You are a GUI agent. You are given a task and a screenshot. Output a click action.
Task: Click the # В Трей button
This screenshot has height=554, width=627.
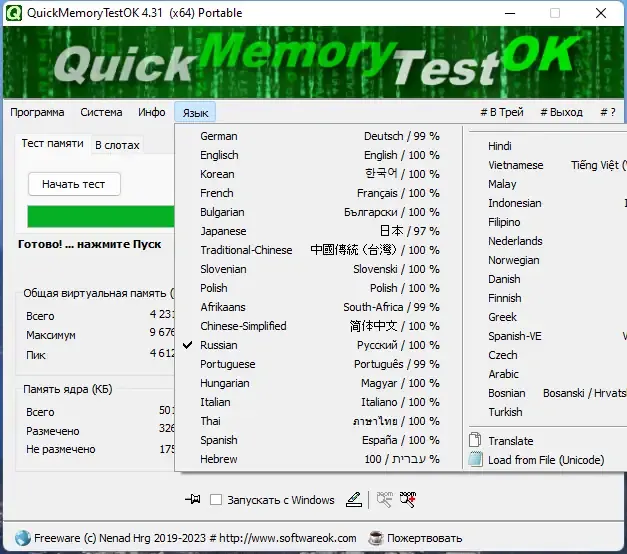tap(502, 112)
